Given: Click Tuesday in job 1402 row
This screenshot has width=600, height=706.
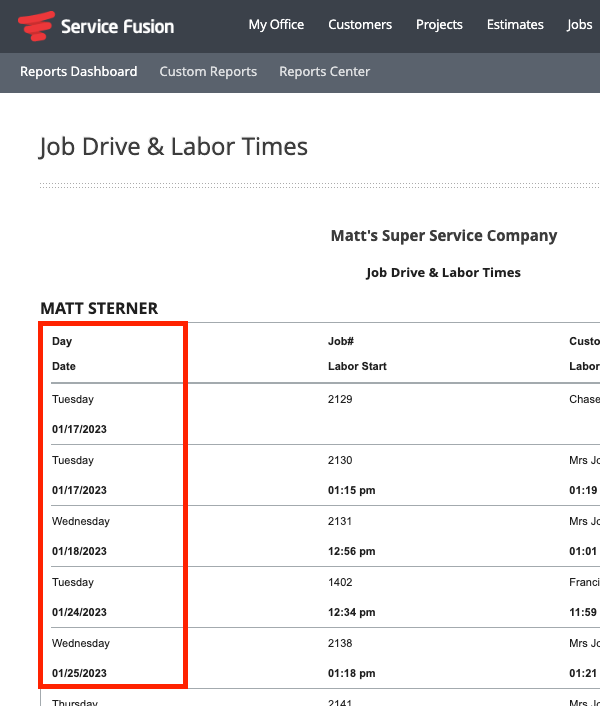Looking at the screenshot, I should [x=73, y=582].
